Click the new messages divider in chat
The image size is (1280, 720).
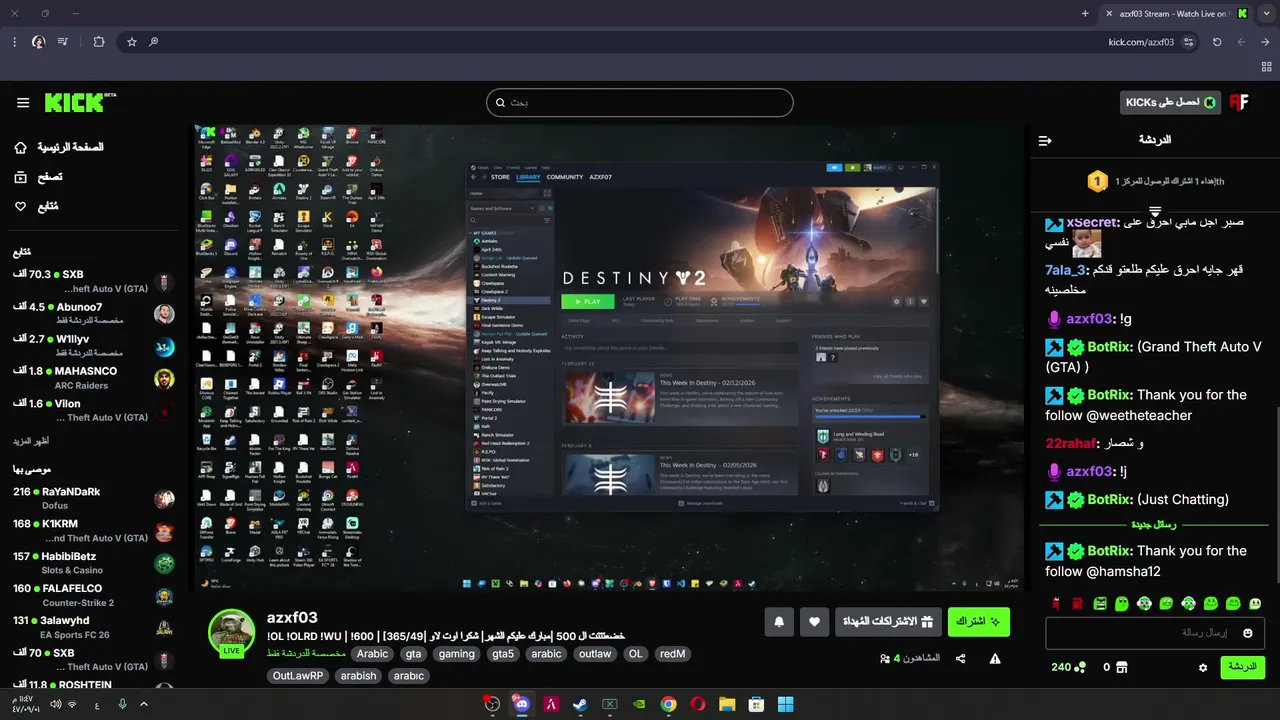1153,524
